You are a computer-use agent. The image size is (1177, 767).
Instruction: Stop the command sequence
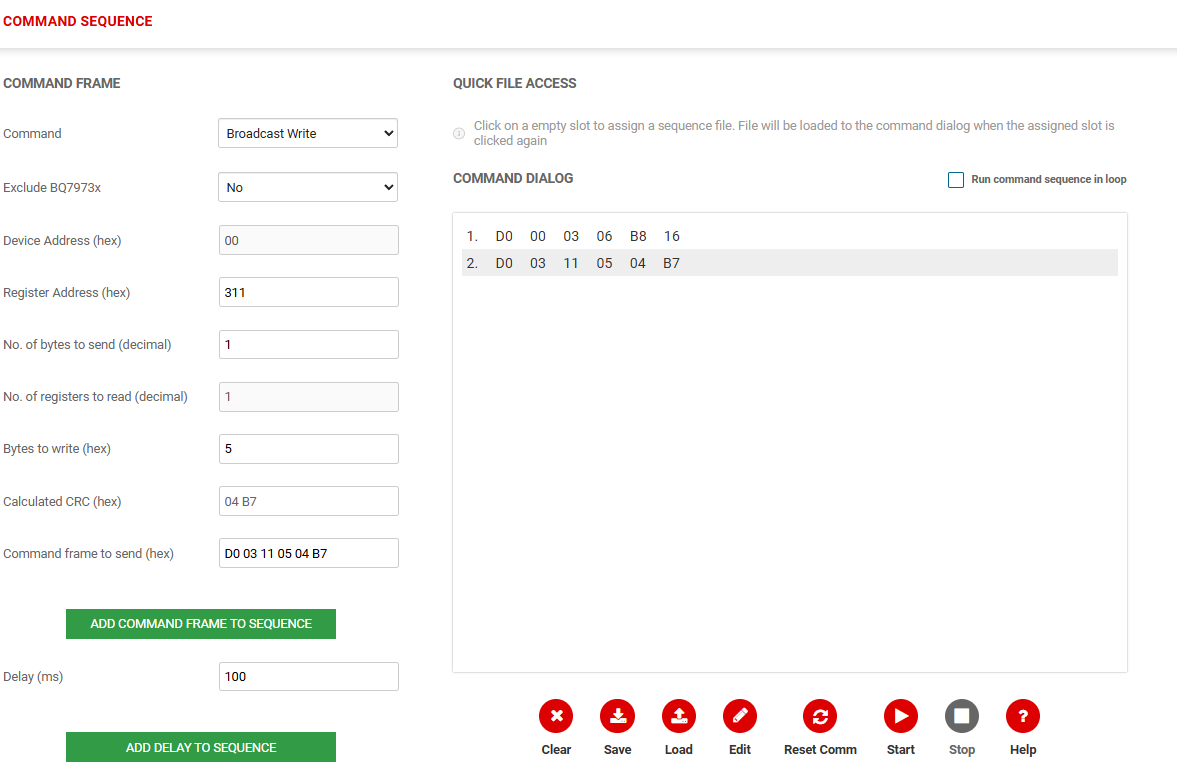[x=962, y=716]
